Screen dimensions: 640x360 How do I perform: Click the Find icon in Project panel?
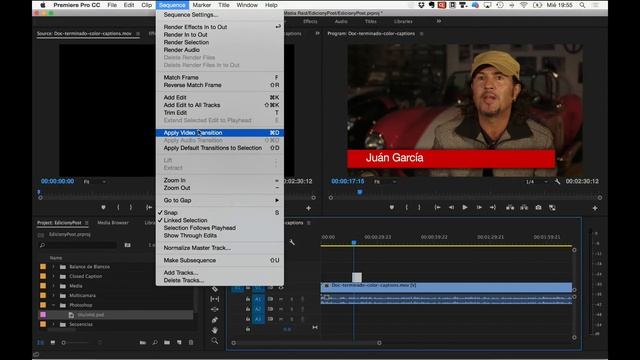coord(155,342)
